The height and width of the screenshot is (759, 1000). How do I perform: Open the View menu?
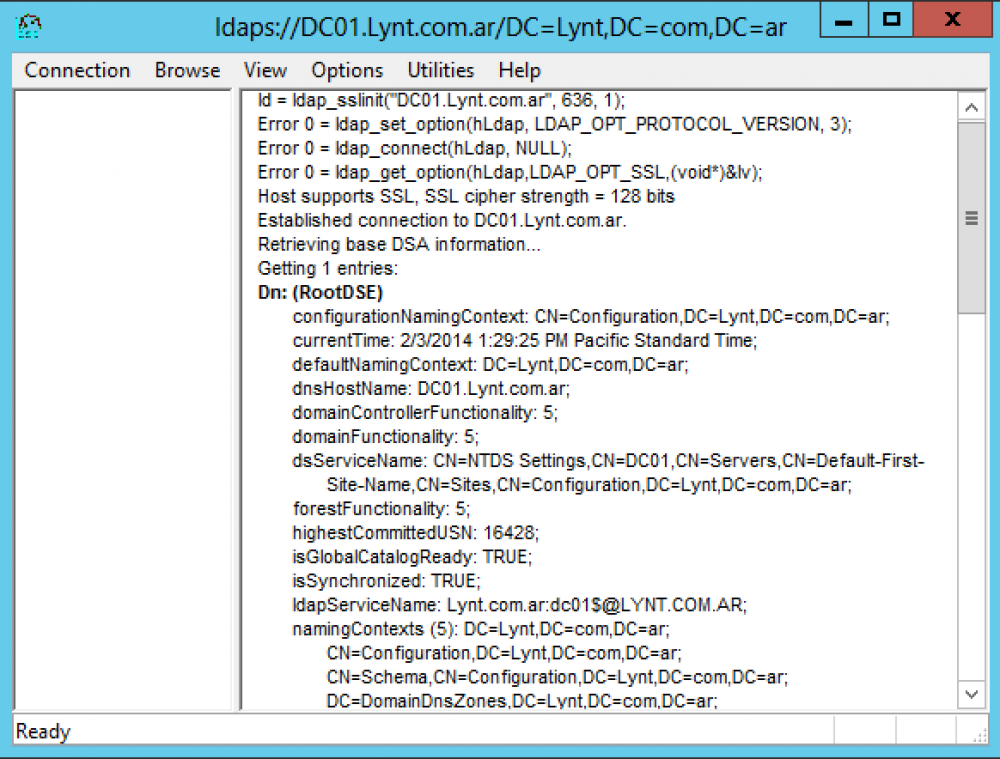(x=264, y=70)
